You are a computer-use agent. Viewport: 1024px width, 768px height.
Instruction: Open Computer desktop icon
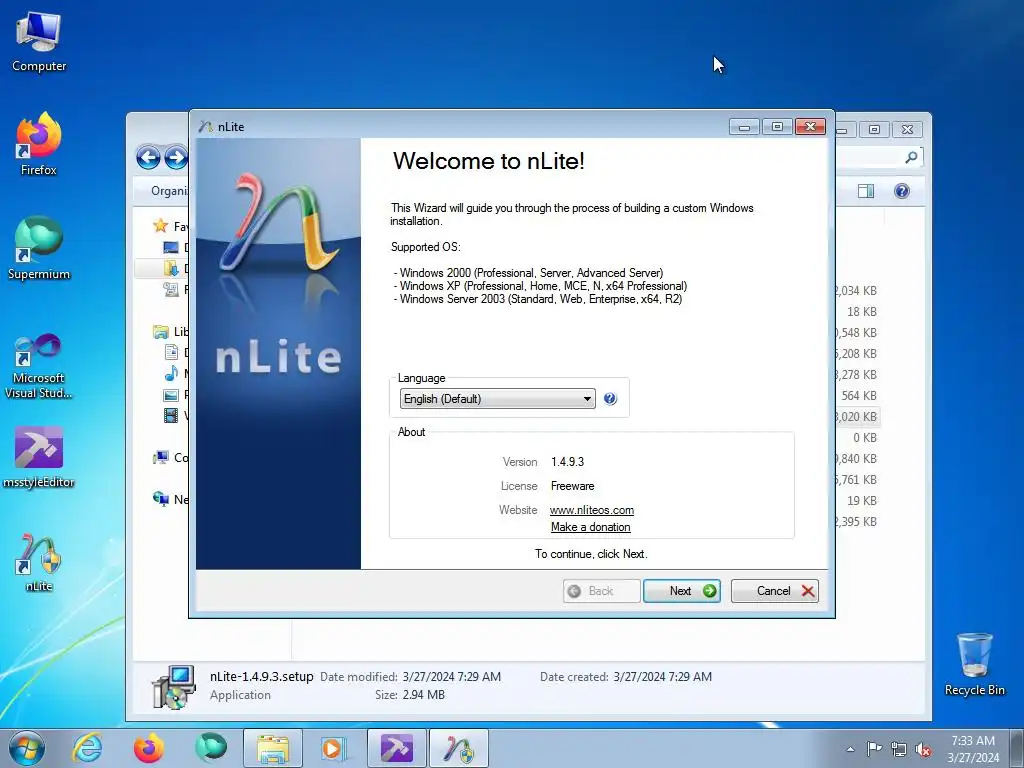[39, 42]
